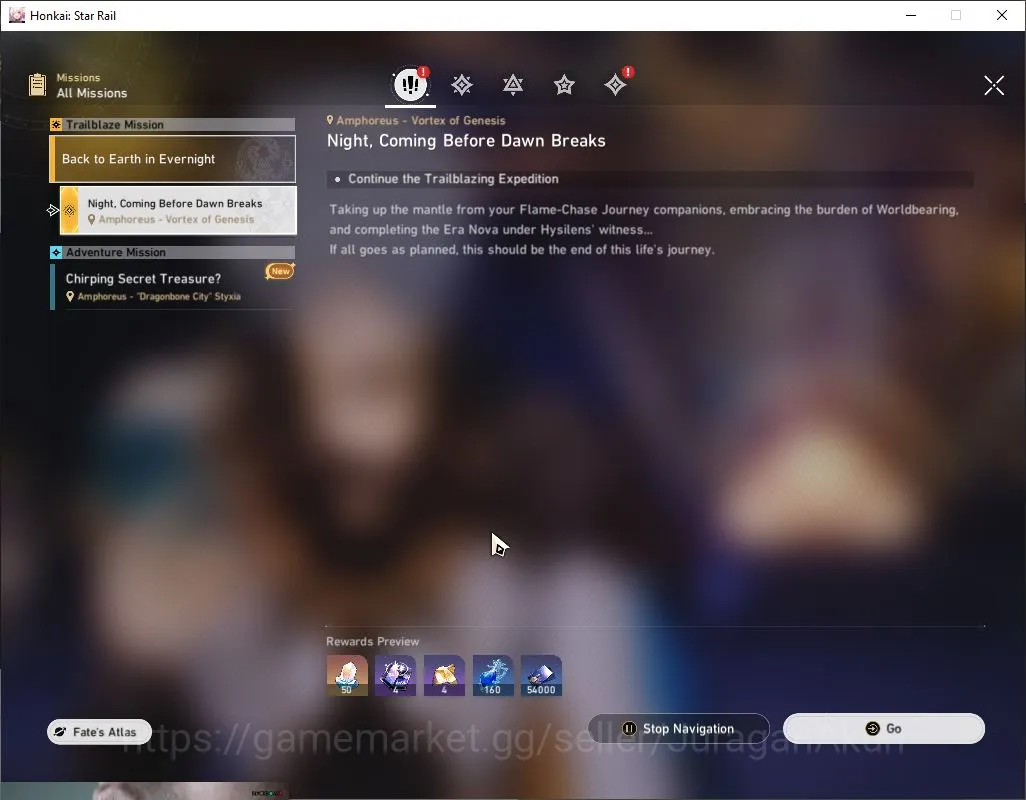1026x800 pixels.
Task: Collapse the Adventure Mission section header
Action: point(173,252)
